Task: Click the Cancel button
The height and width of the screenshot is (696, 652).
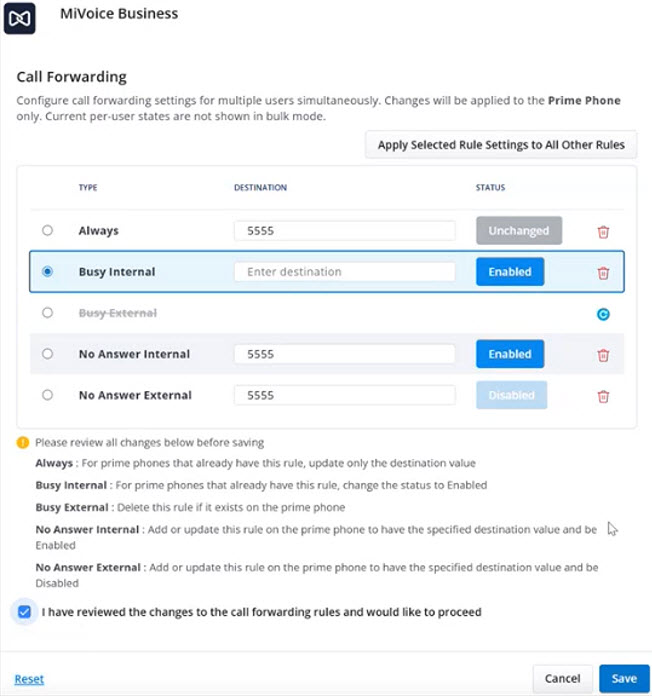Action: point(562,678)
